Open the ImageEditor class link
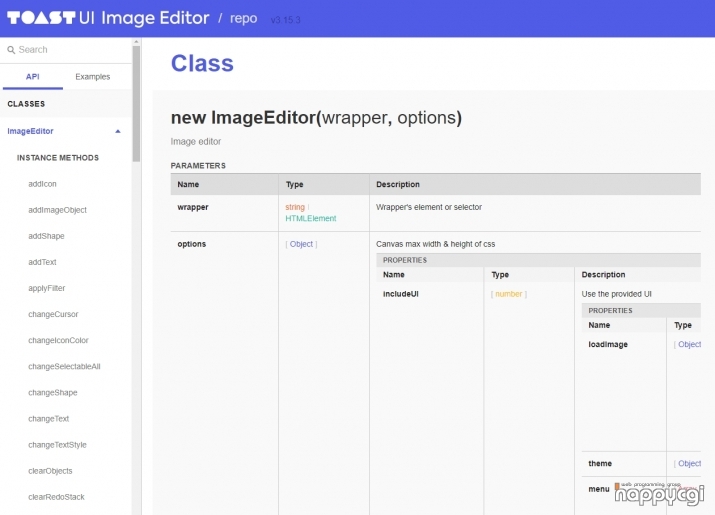The width and height of the screenshot is (715, 515). 30,131
